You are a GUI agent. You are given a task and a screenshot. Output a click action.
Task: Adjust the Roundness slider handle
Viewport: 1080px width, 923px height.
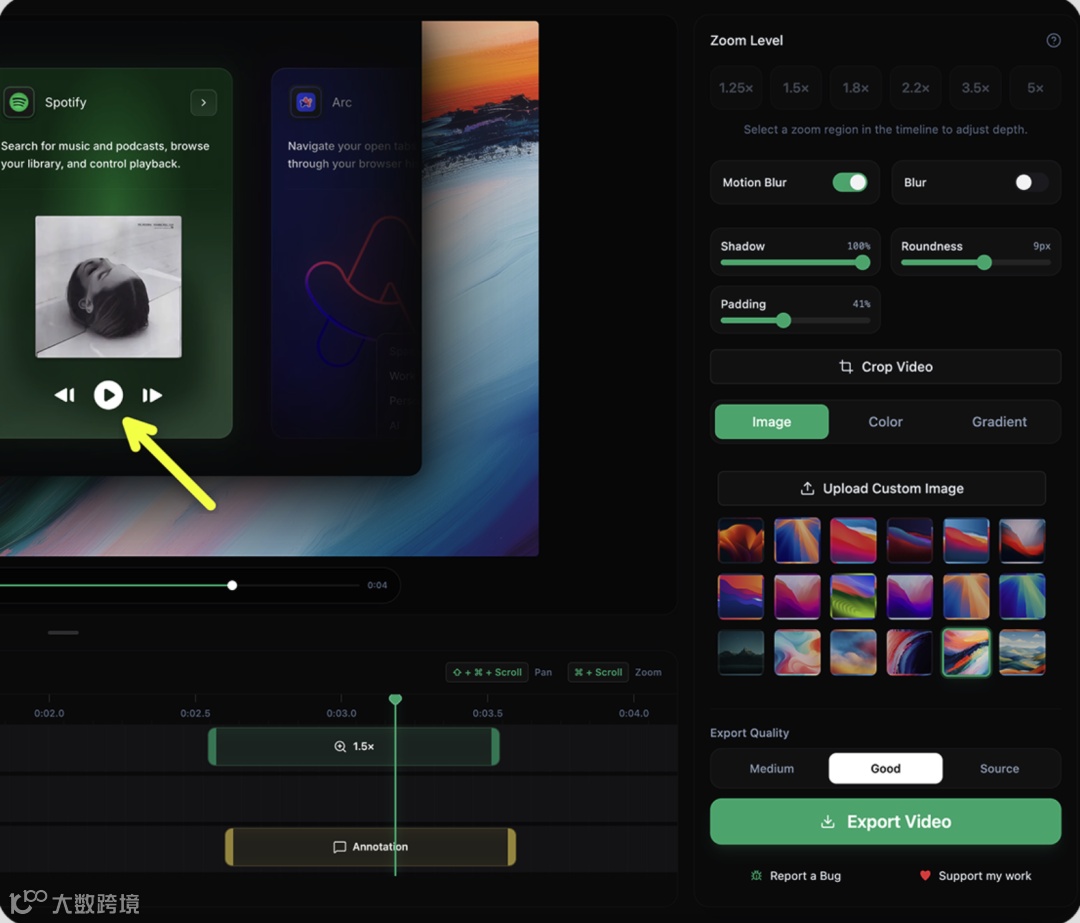pos(984,262)
